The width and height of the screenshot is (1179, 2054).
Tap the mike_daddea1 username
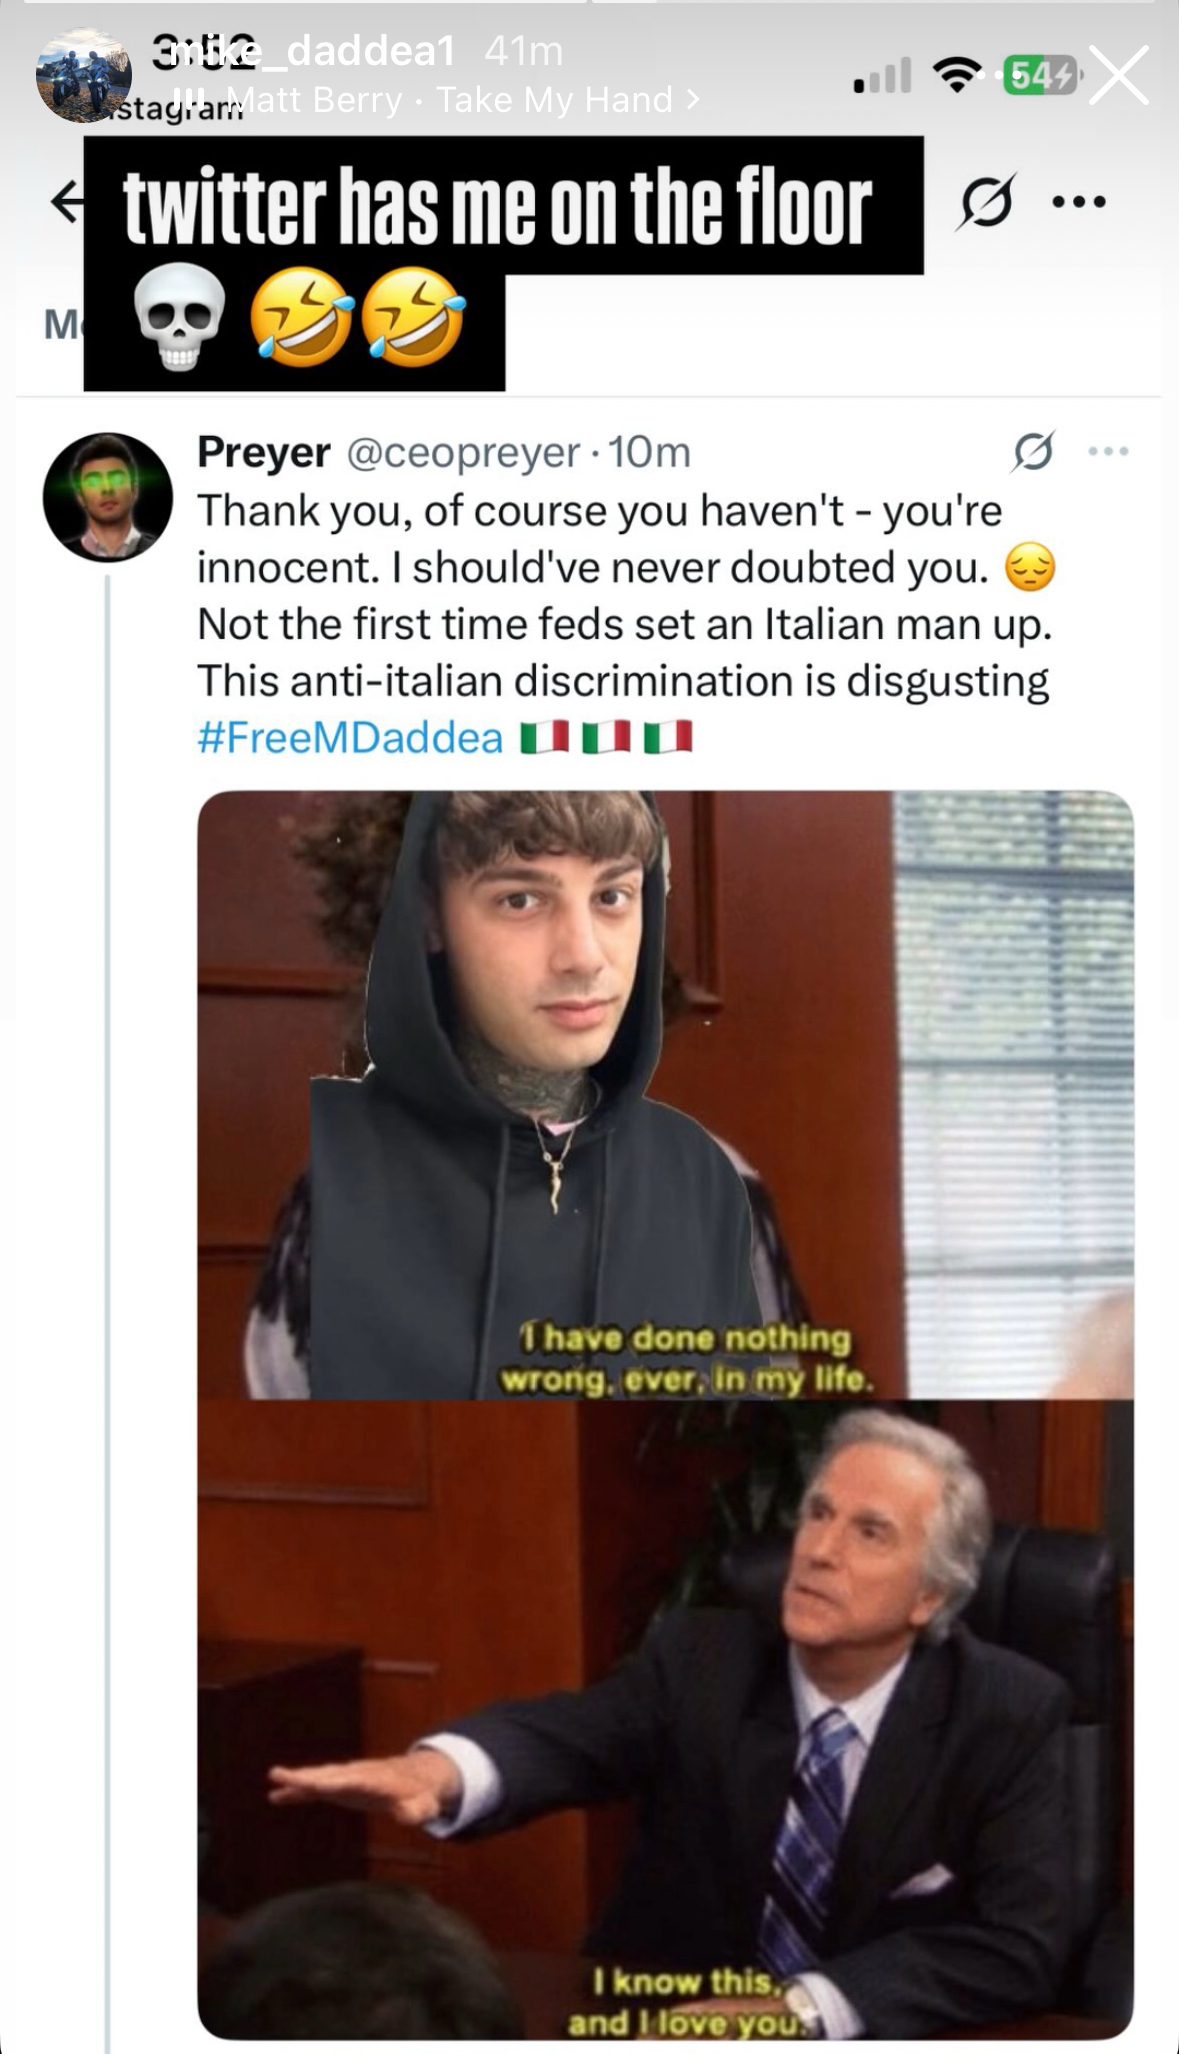[307, 50]
